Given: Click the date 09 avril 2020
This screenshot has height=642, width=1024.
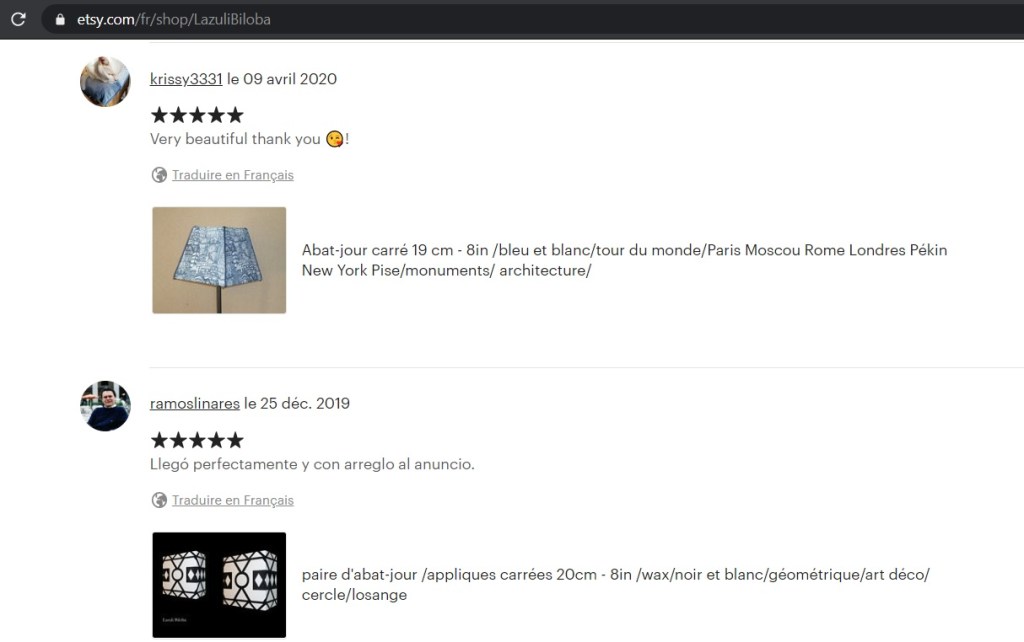Looking at the screenshot, I should pos(290,79).
